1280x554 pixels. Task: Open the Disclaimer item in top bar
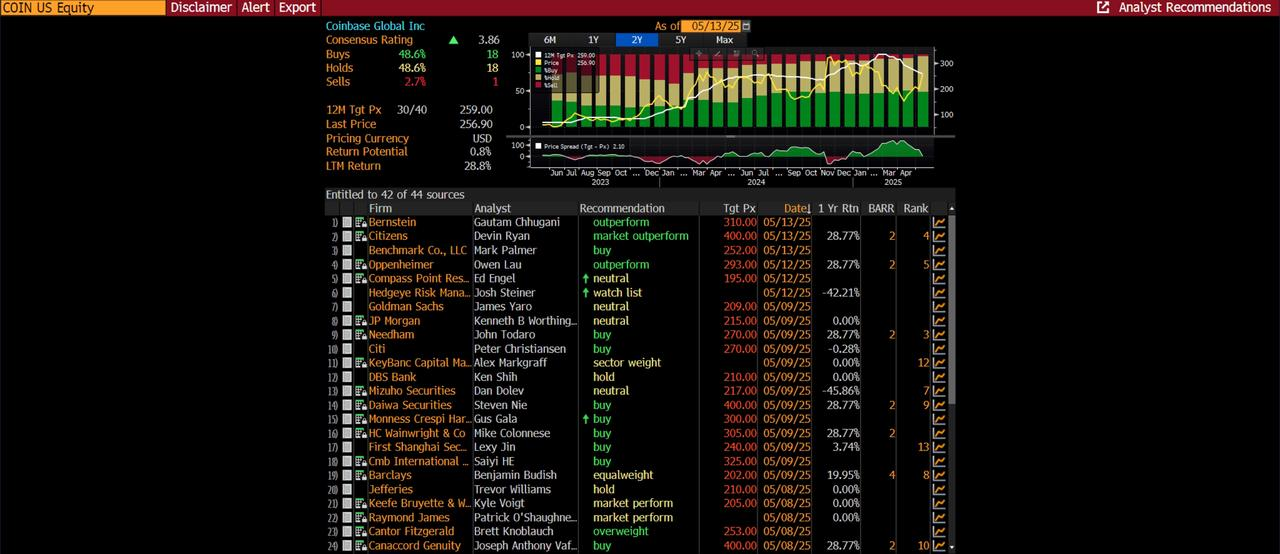pyautogui.click(x=201, y=7)
